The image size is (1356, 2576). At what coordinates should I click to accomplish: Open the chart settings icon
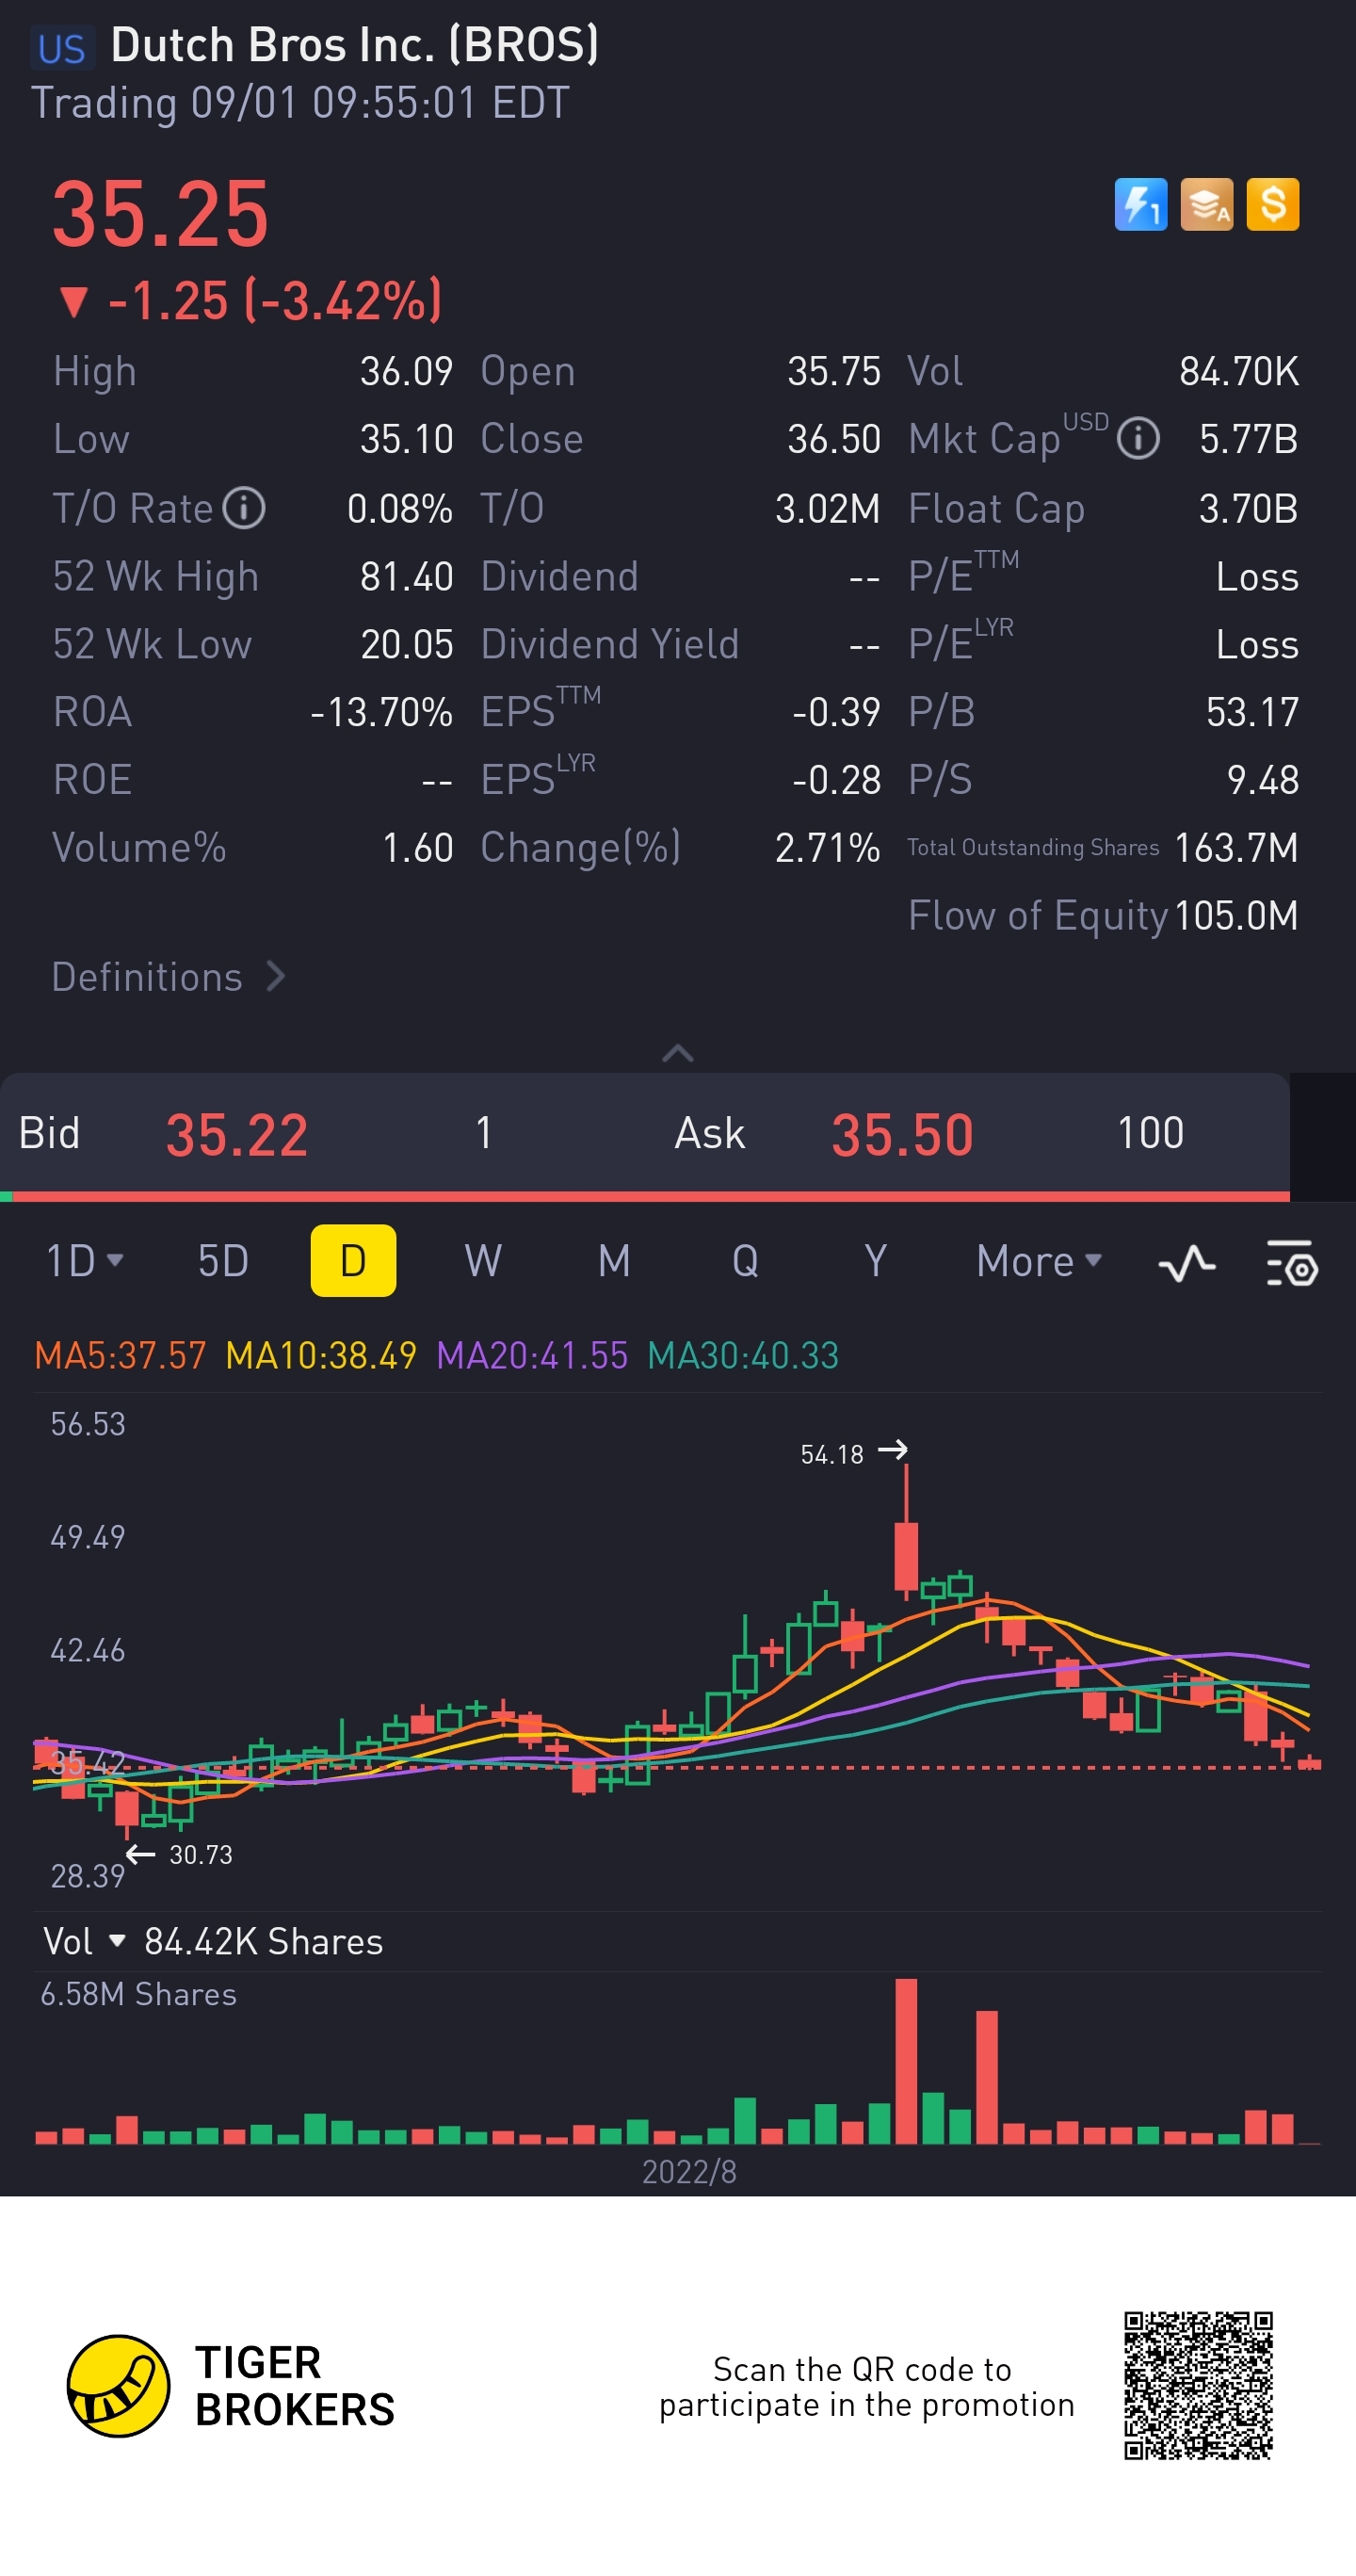tap(1291, 1262)
